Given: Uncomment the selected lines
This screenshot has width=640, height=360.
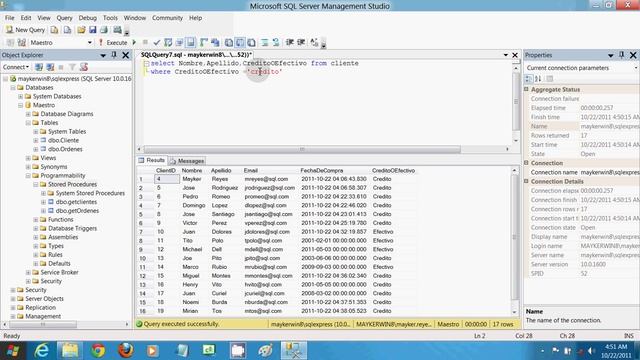Looking at the screenshot, I should 276,42.
